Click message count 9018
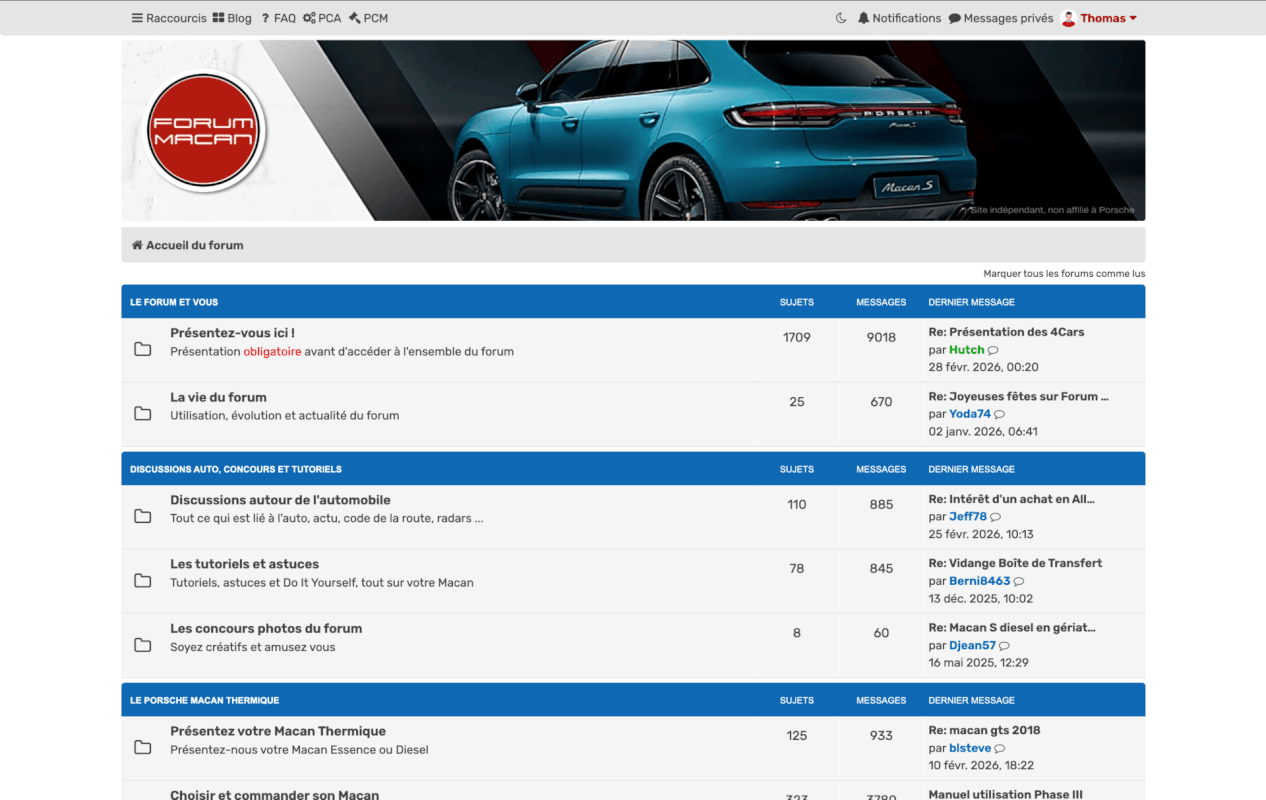The image size is (1266, 800). tap(881, 337)
